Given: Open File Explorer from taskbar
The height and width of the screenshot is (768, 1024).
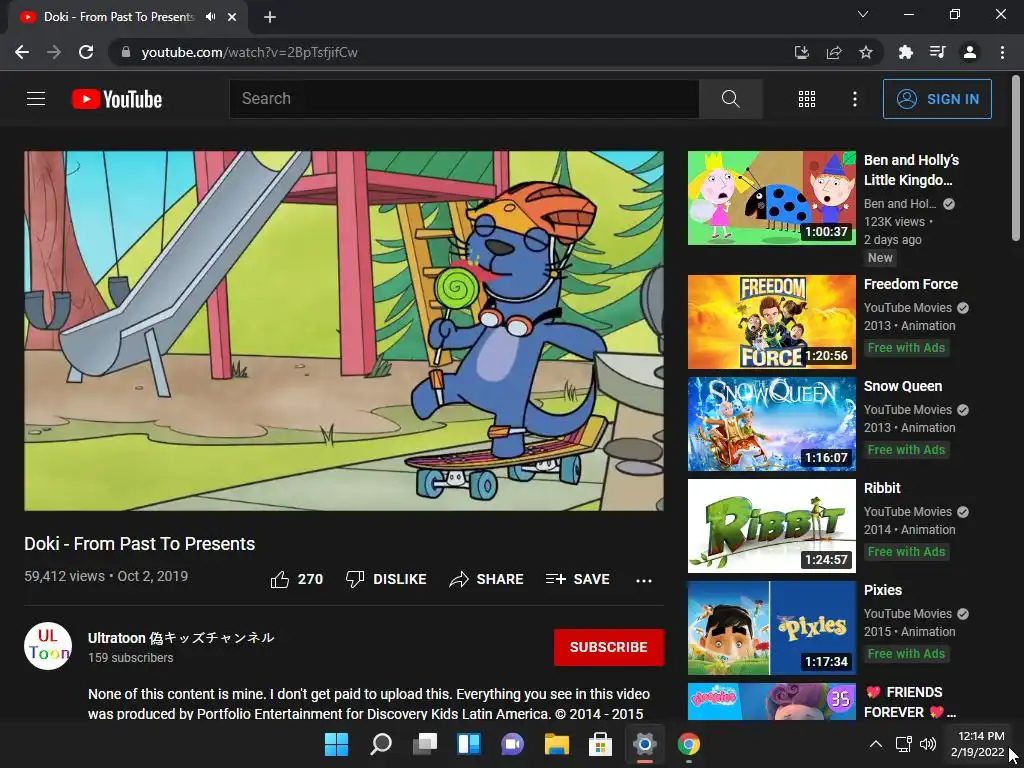Looking at the screenshot, I should (557, 744).
